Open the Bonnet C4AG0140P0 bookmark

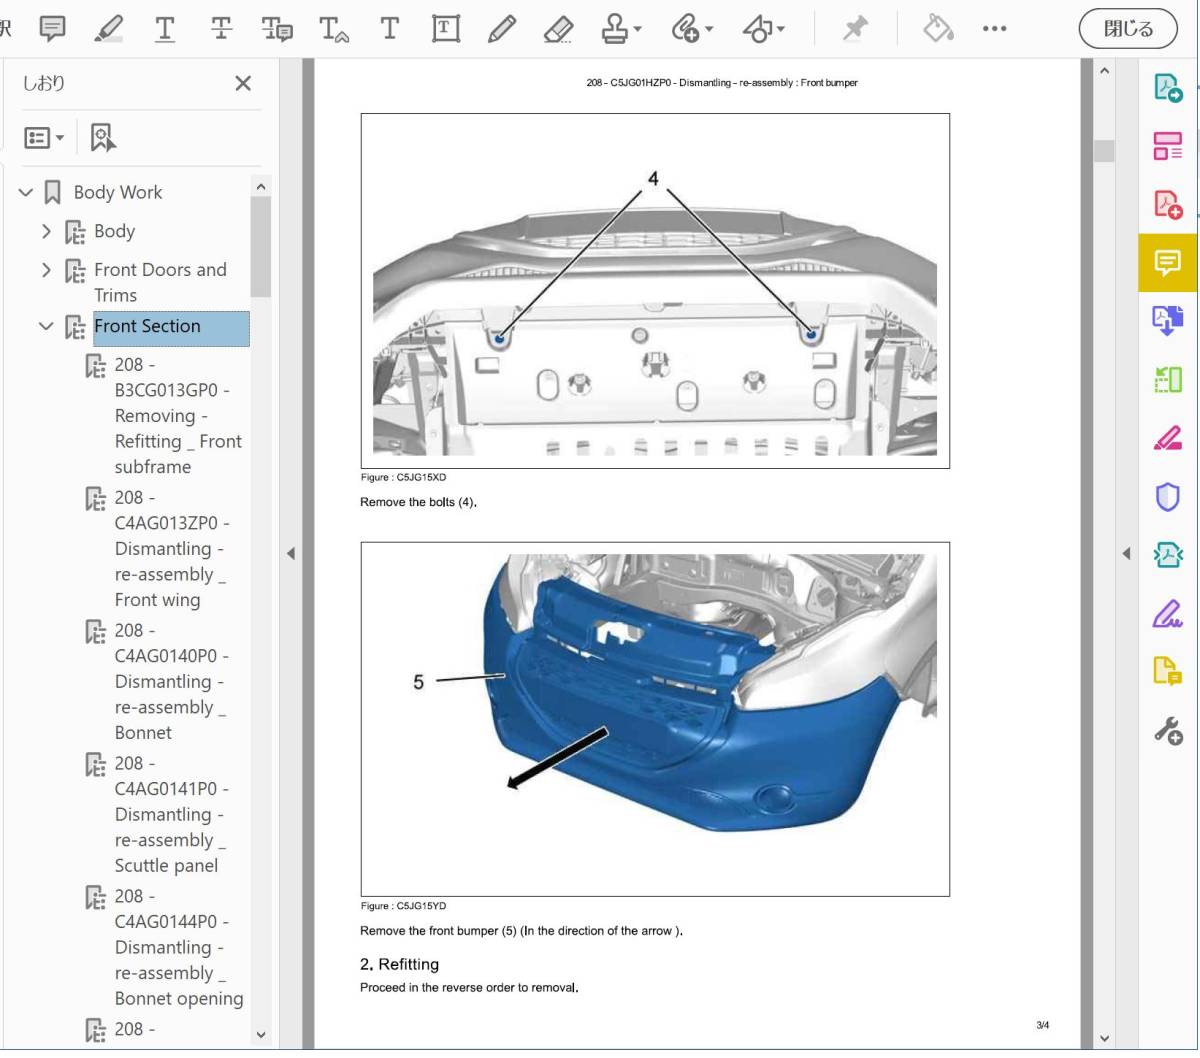click(172, 682)
